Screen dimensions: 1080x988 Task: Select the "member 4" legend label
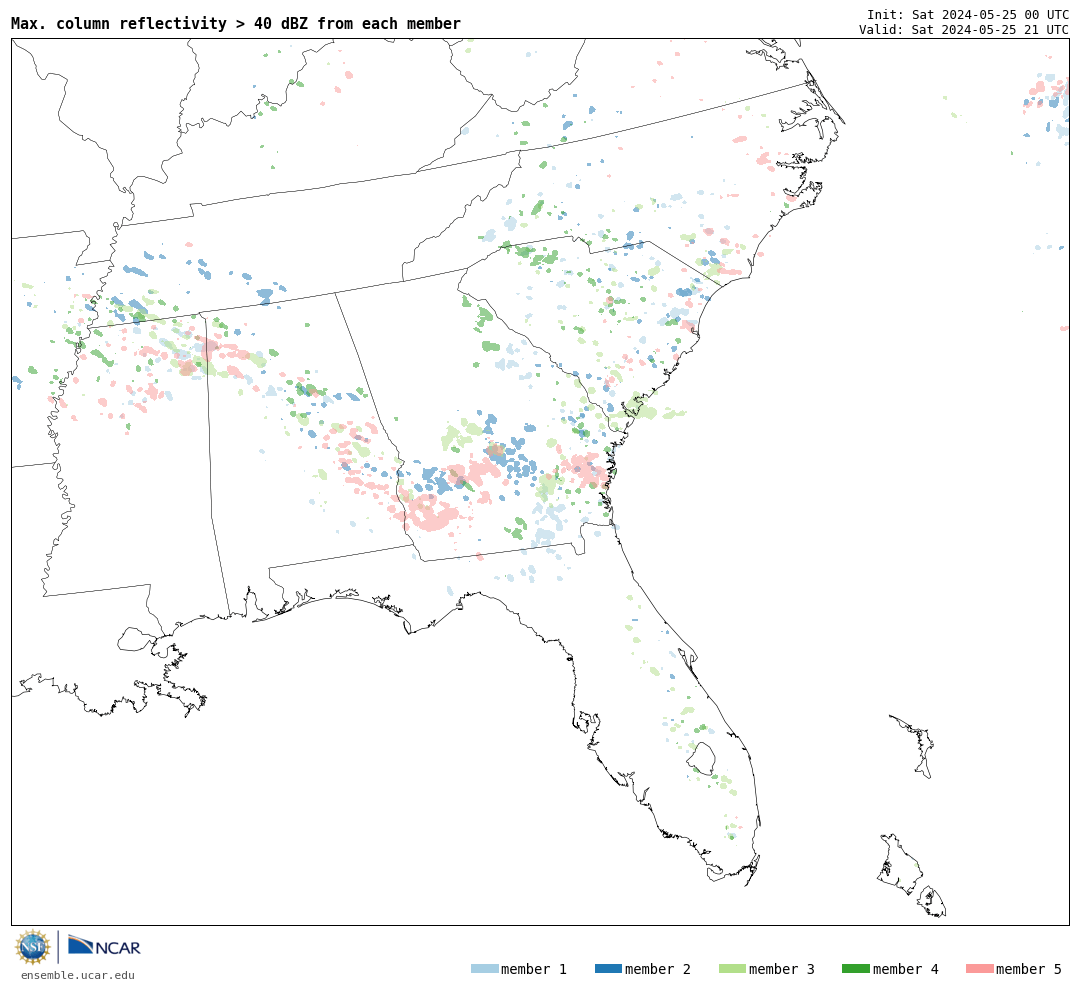pyautogui.click(x=905, y=969)
